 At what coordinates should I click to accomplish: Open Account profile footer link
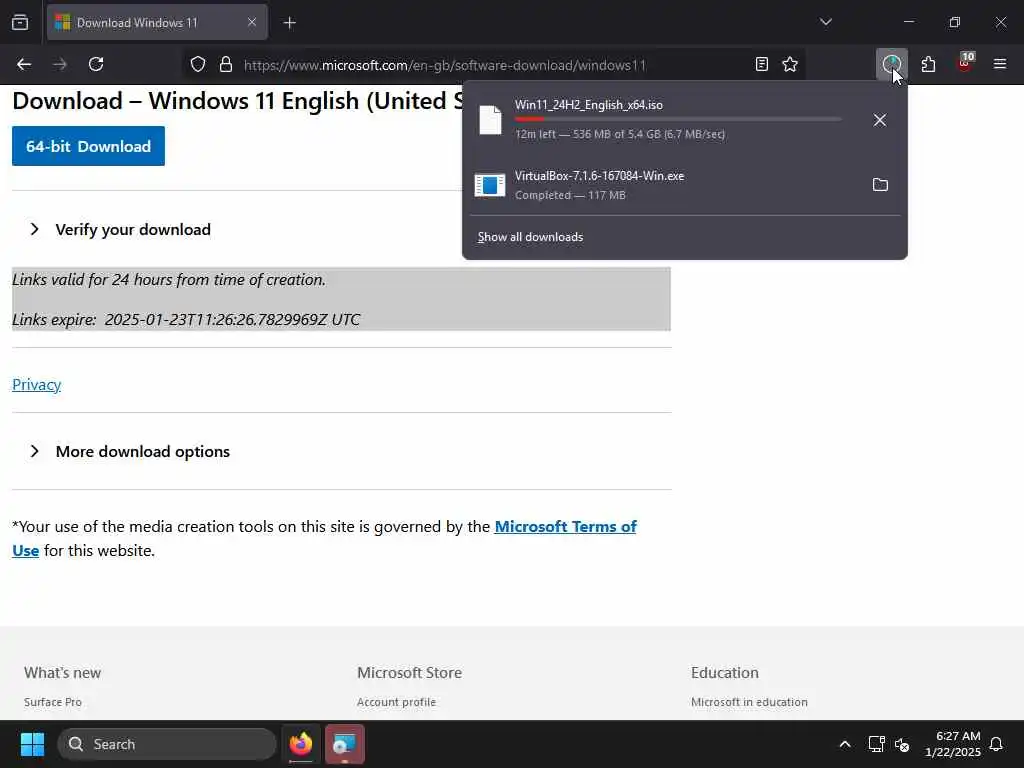coord(396,702)
